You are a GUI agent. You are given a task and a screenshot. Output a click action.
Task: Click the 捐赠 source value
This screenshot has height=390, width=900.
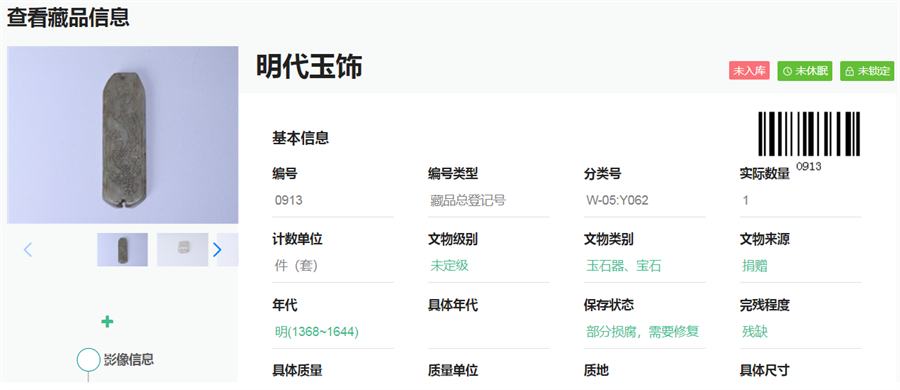(755, 266)
